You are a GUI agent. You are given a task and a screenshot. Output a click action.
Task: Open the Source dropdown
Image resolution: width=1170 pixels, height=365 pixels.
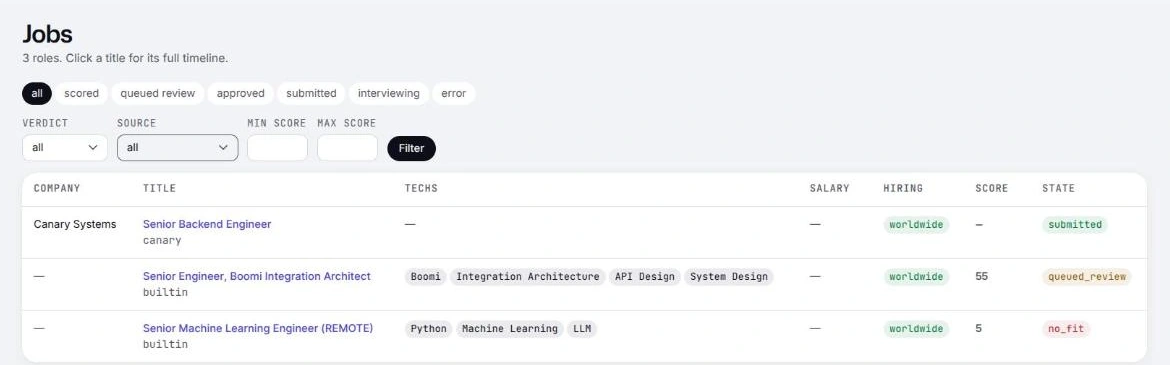click(178, 148)
